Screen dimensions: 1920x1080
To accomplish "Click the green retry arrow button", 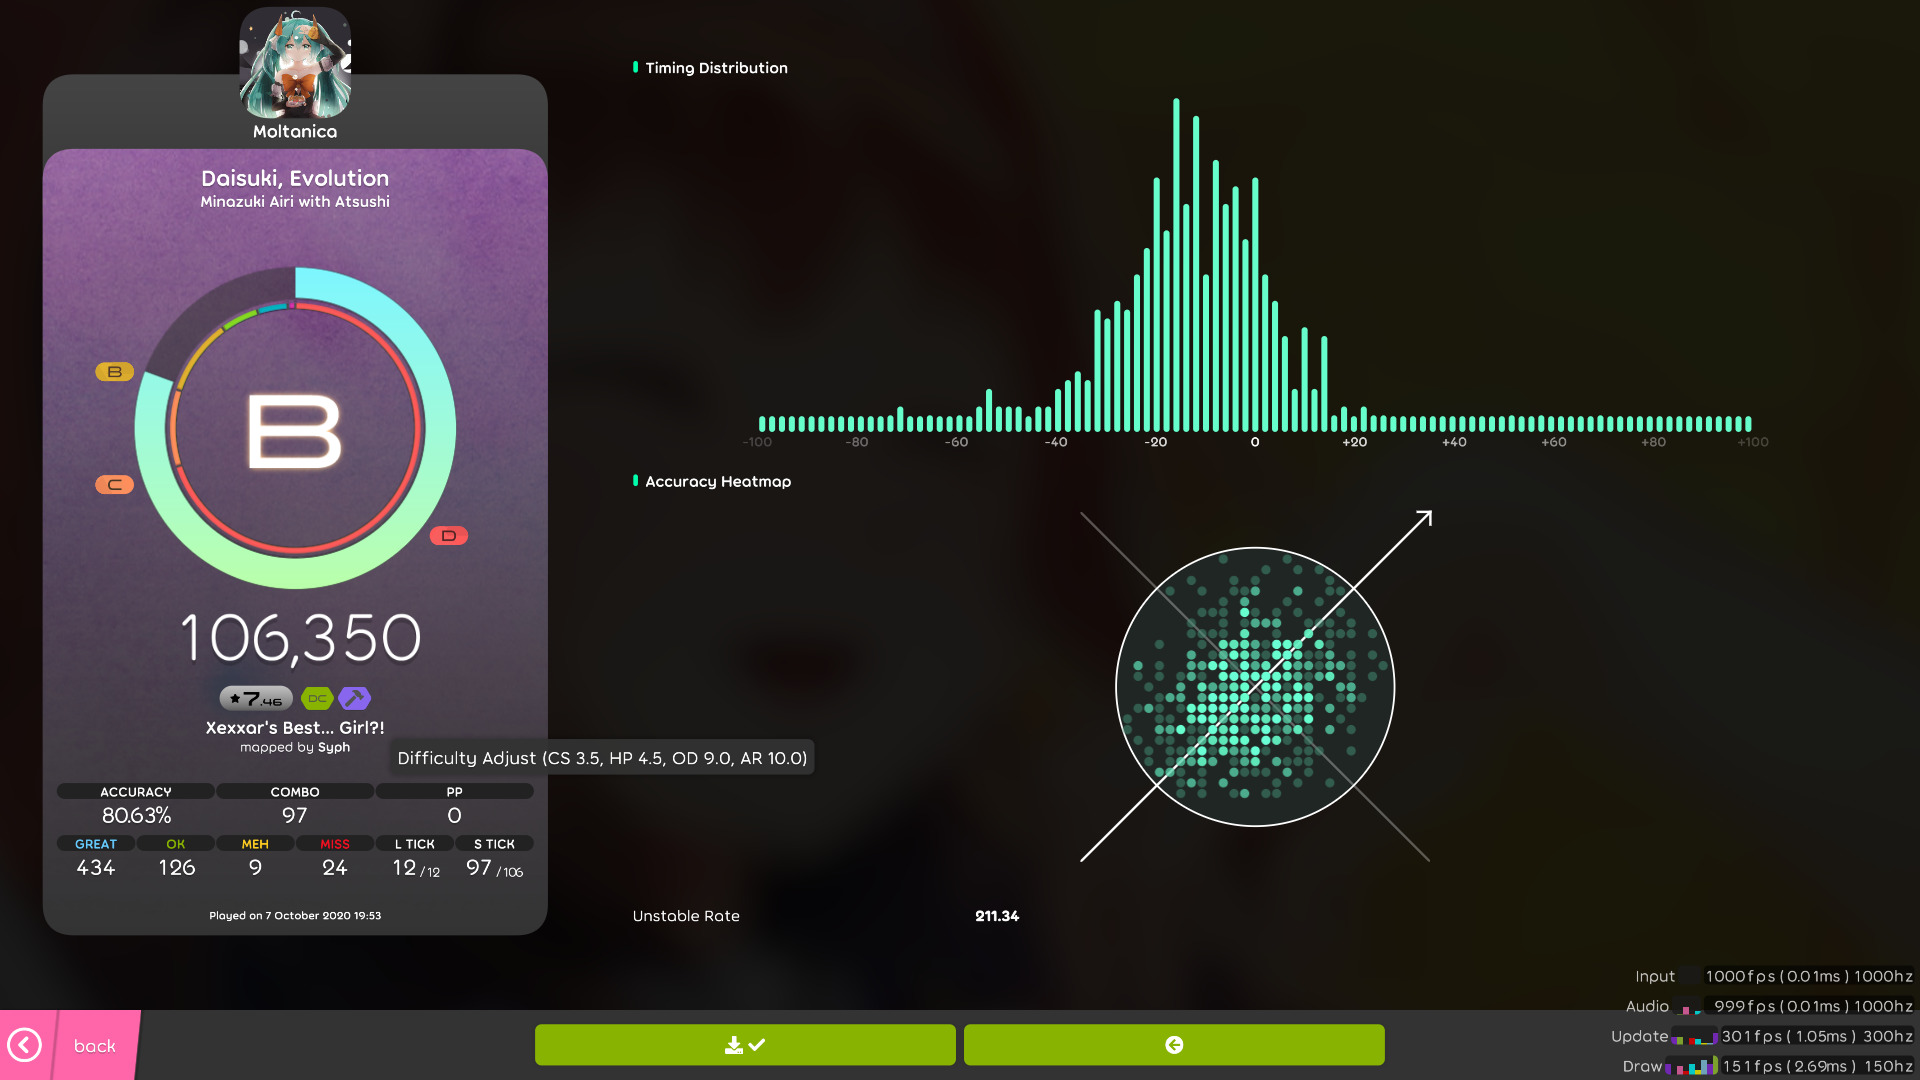I will (x=1174, y=1045).
